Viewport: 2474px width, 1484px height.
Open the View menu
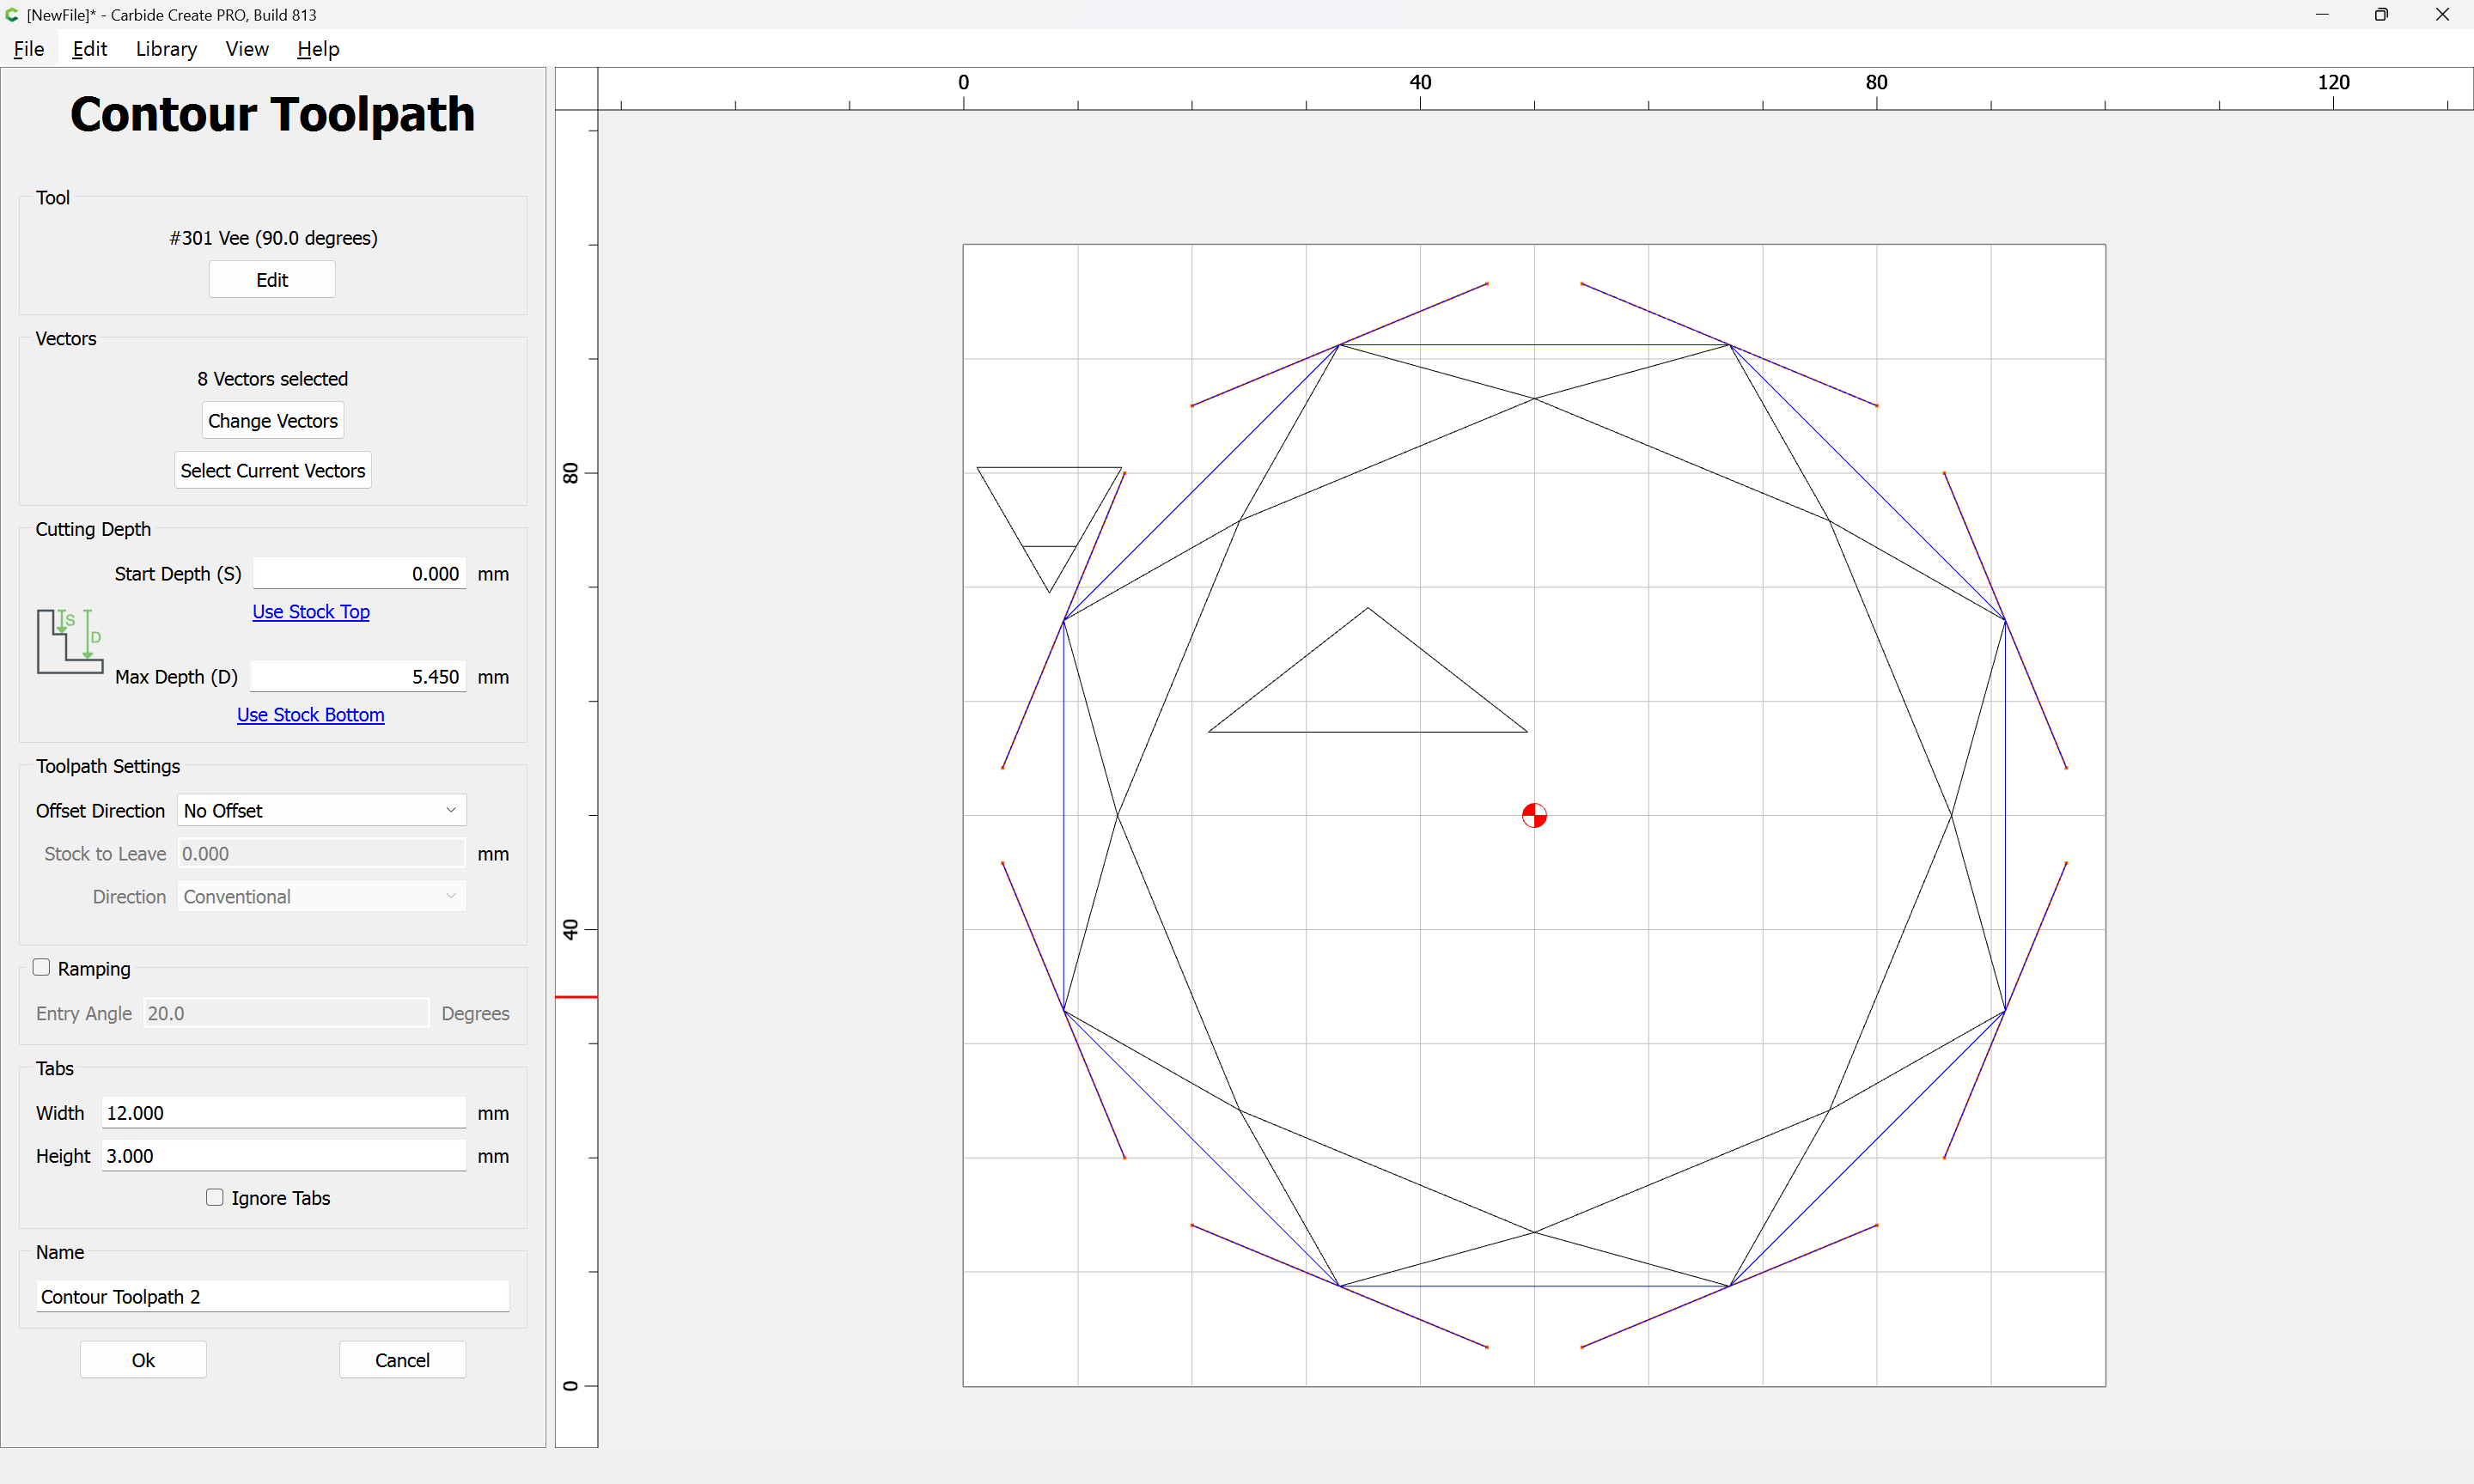pyautogui.click(x=247, y=48)
